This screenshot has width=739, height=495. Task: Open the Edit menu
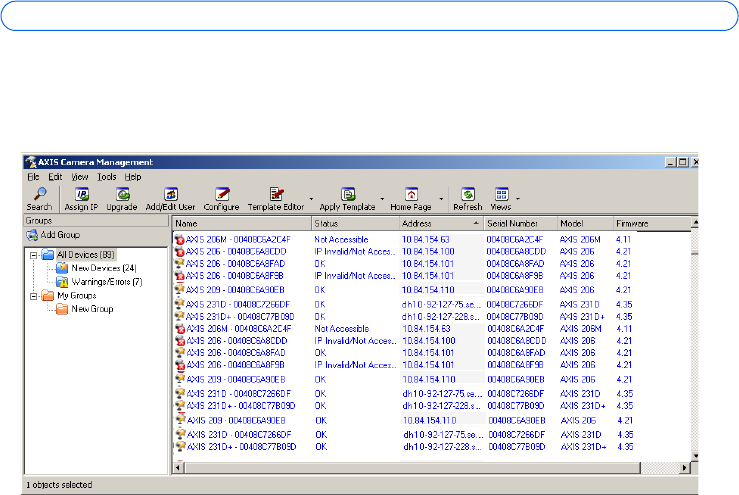pyautogui.click(x=55, y=177)
